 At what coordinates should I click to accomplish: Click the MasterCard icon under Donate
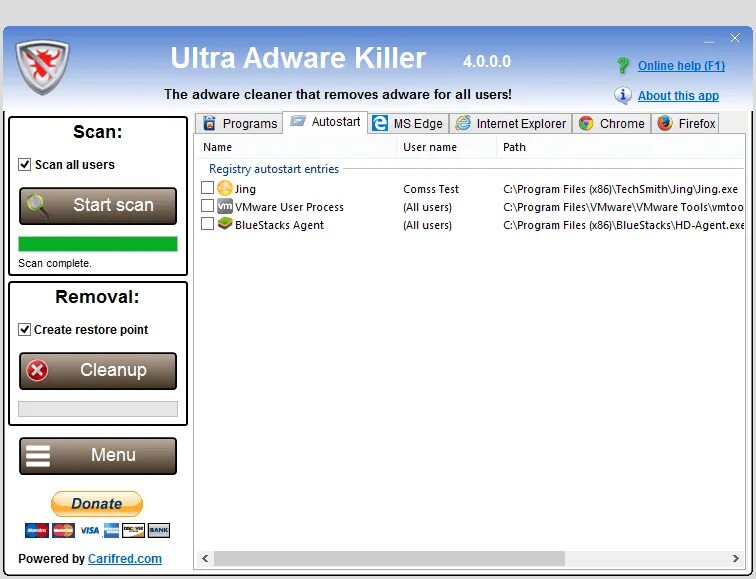[63, 530]
